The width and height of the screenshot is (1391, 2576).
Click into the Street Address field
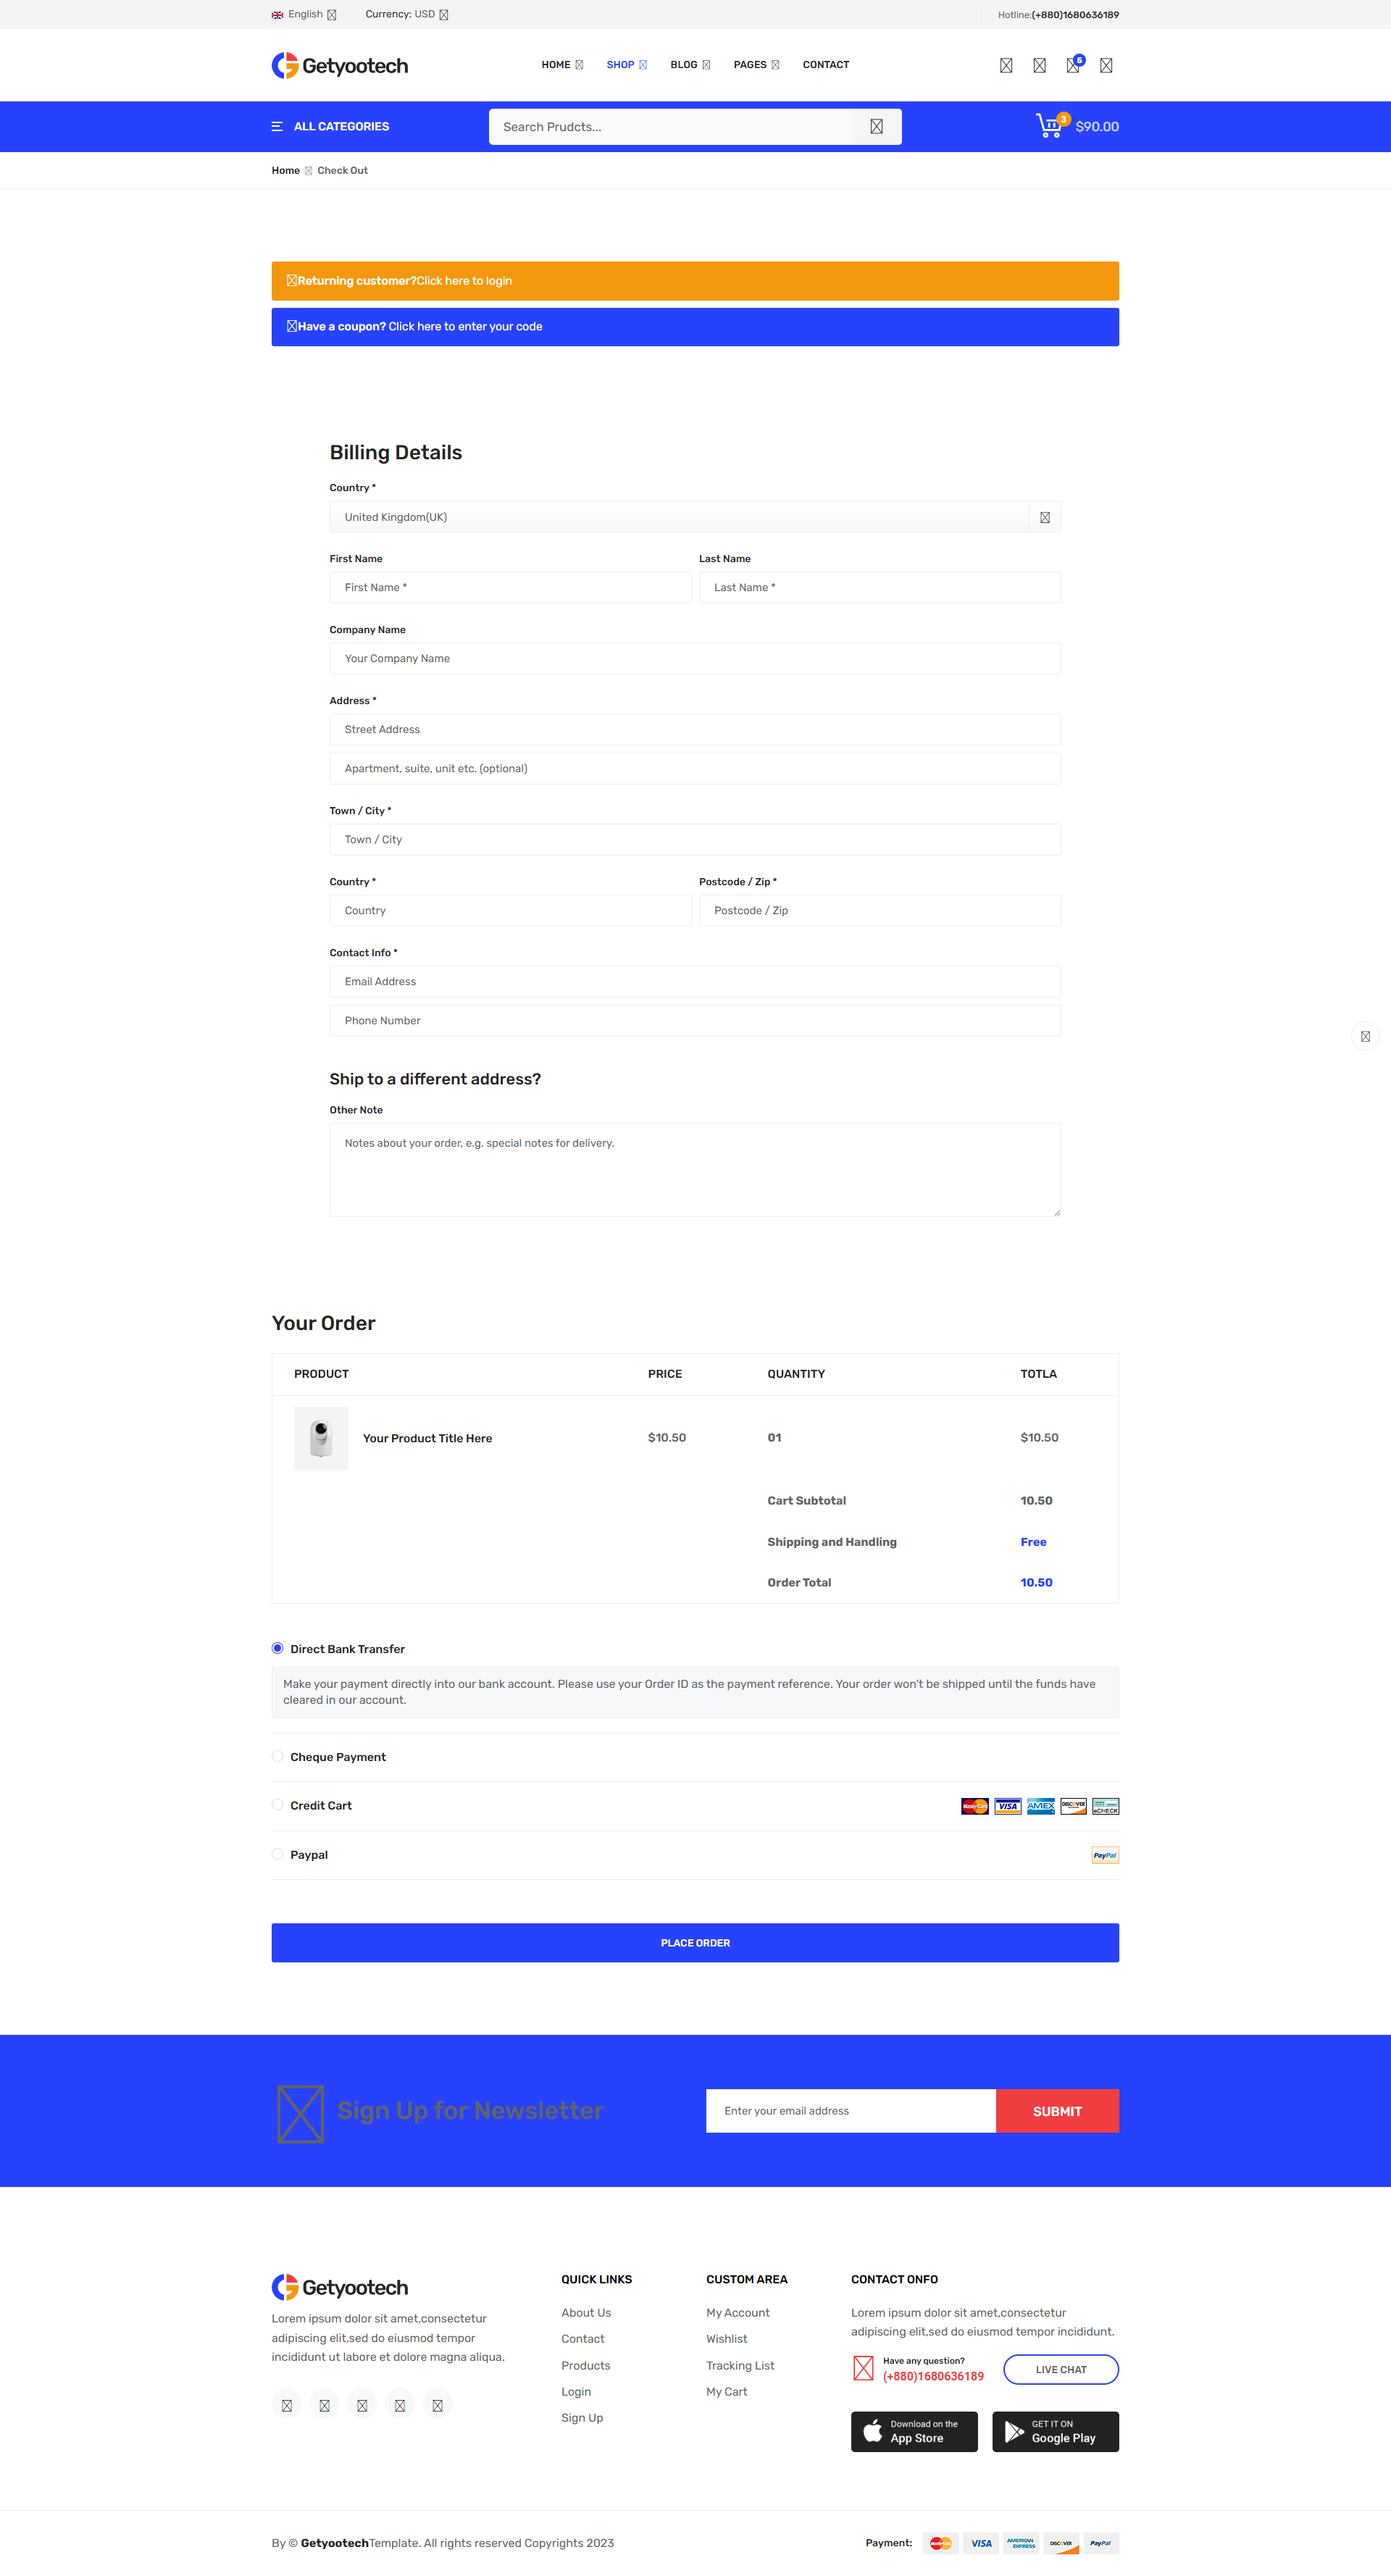[x=694, y=729]
